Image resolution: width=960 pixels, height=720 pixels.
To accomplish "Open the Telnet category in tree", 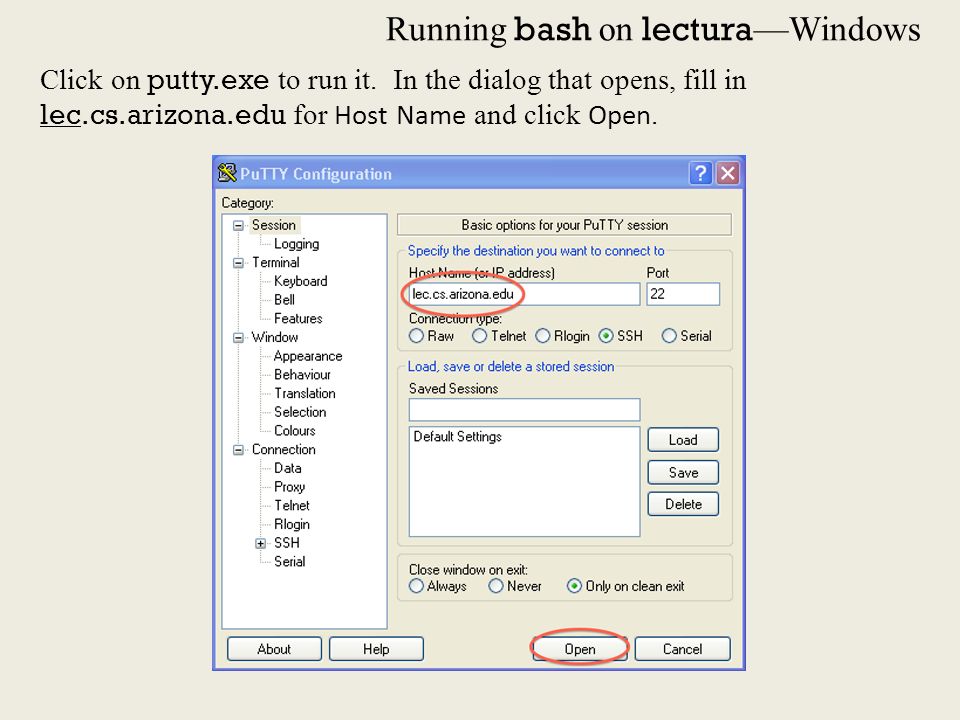I will click(x=292, y=505).
